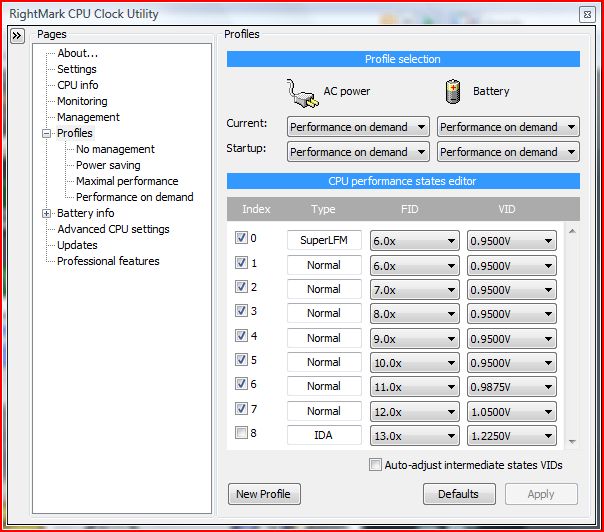Open the About... page
The image size is (604, 532).
click(77, 53)
